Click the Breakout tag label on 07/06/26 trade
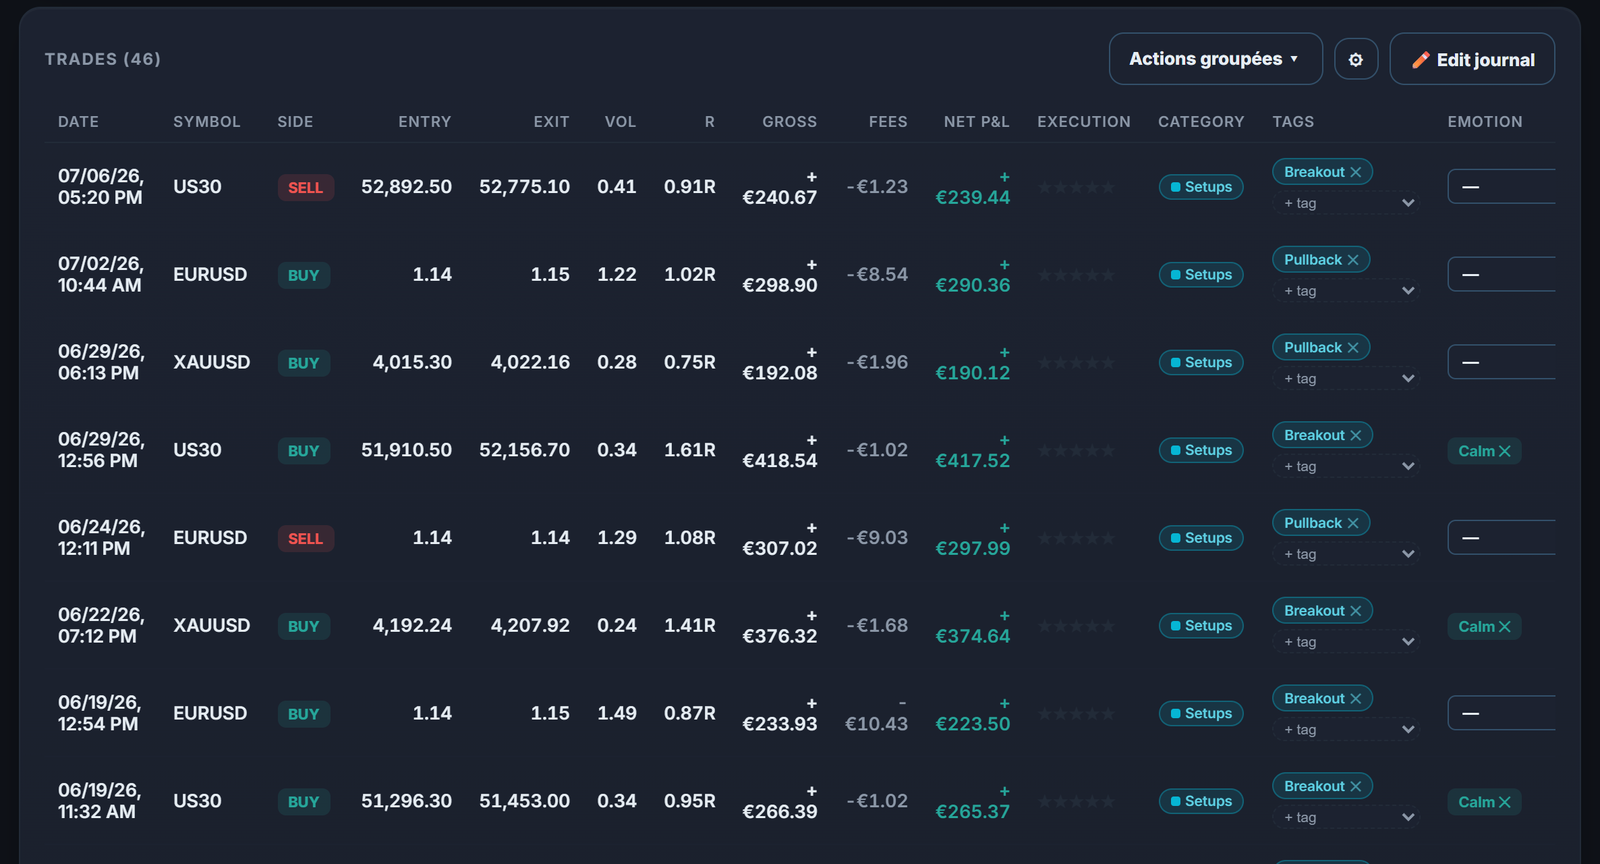1600x864 pixels. 1314,172
